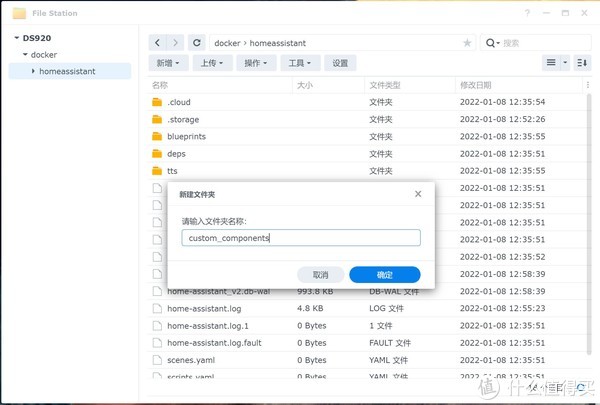
Task: Open the sort order icon
Action: click(582, 63)
